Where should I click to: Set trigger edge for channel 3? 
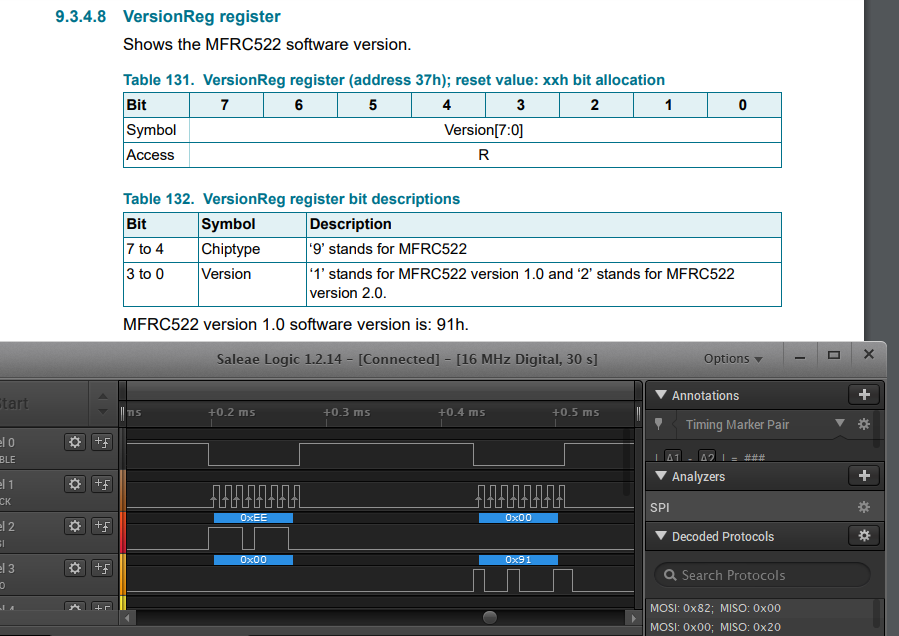coord(102,568)
